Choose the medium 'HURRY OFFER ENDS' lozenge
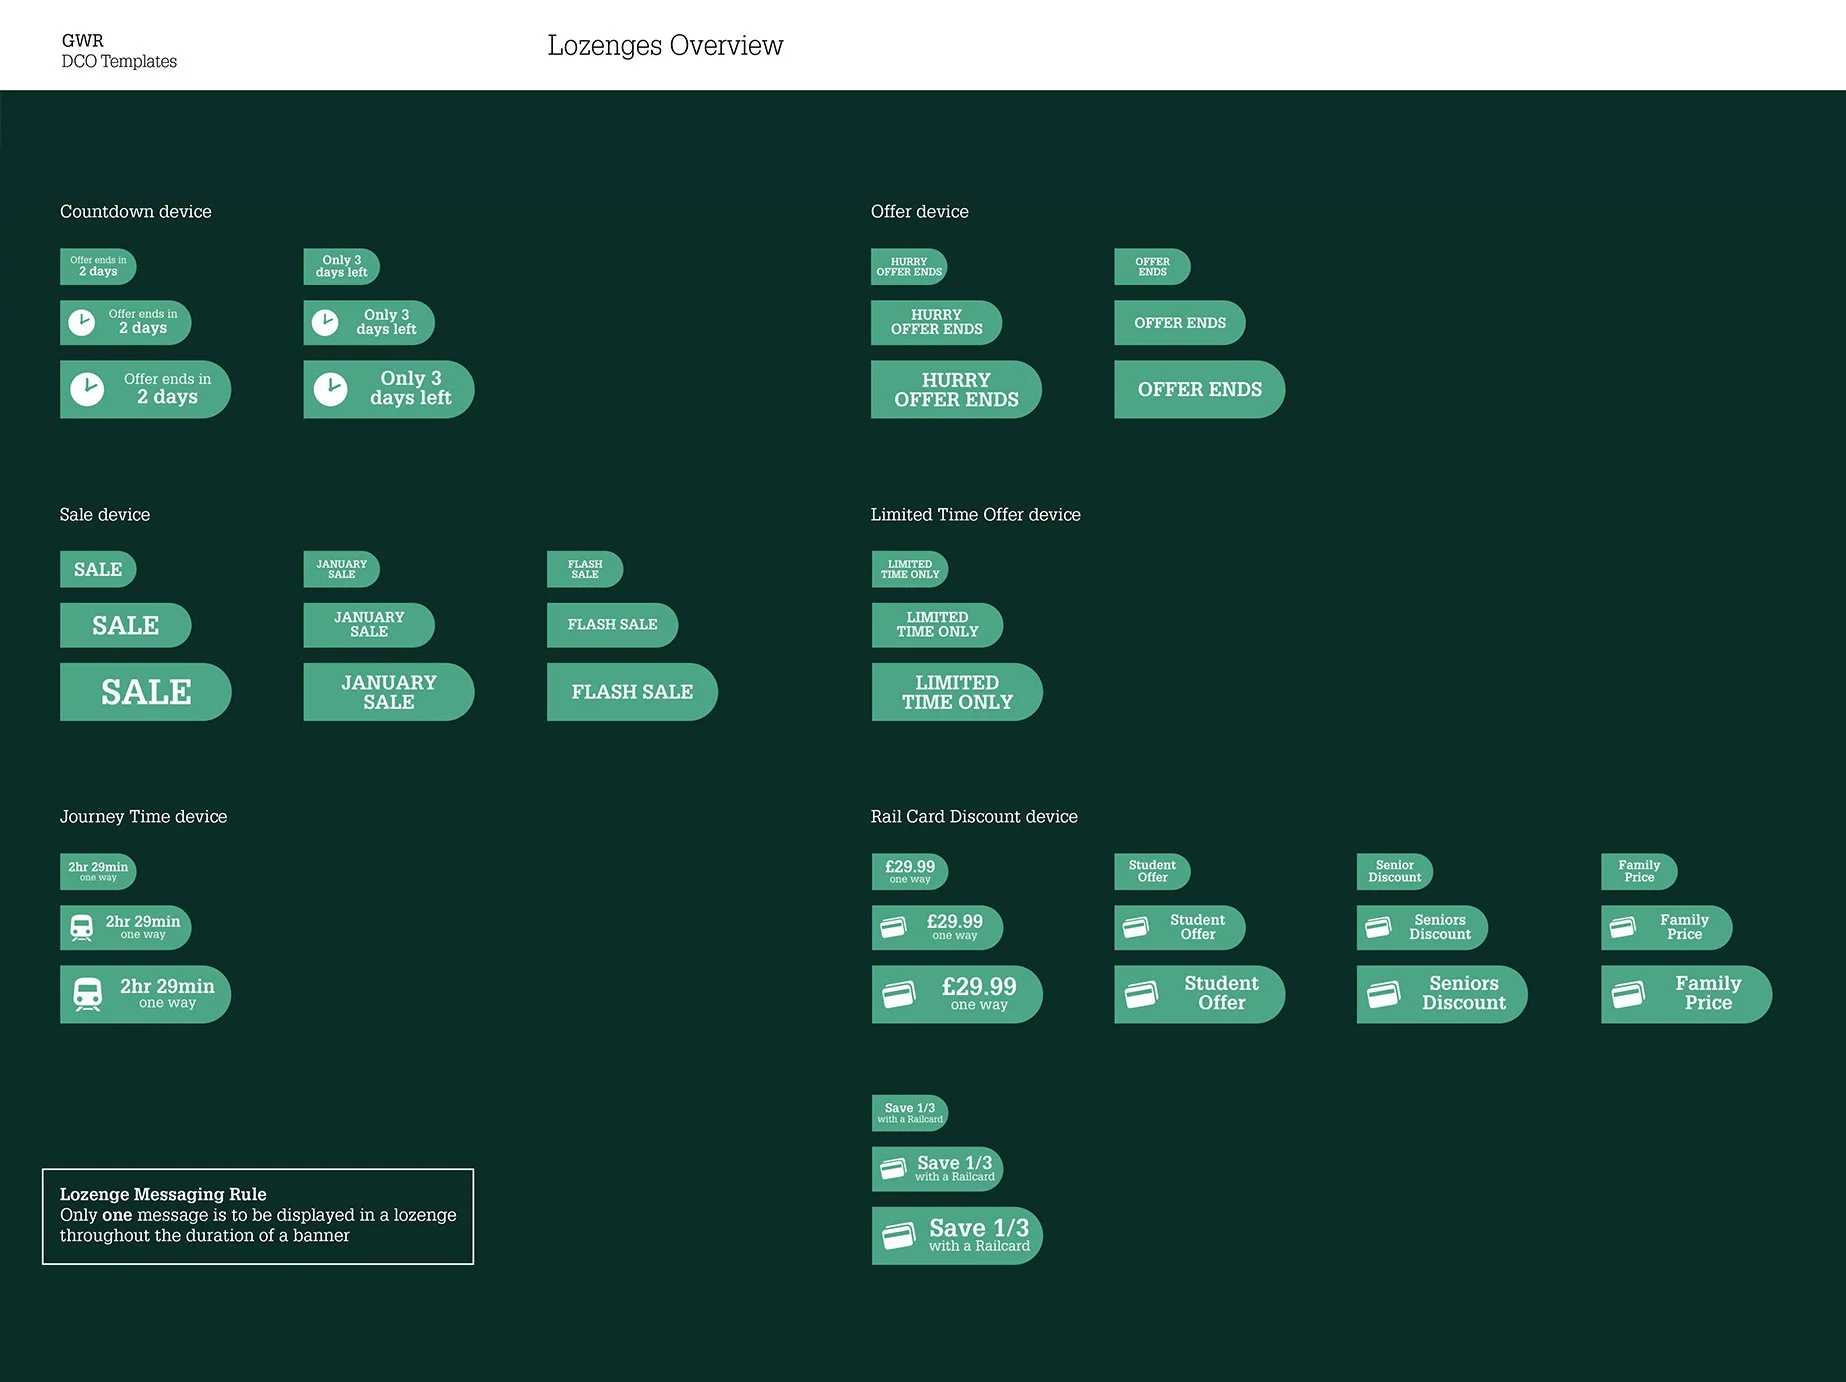1846x1382 pixels. pos(936,322)
